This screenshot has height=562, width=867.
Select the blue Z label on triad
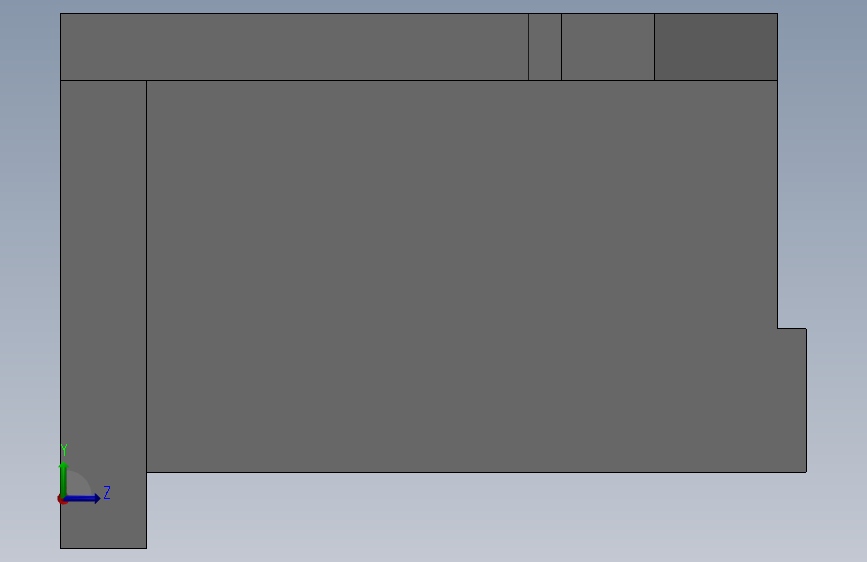point(107,492)
